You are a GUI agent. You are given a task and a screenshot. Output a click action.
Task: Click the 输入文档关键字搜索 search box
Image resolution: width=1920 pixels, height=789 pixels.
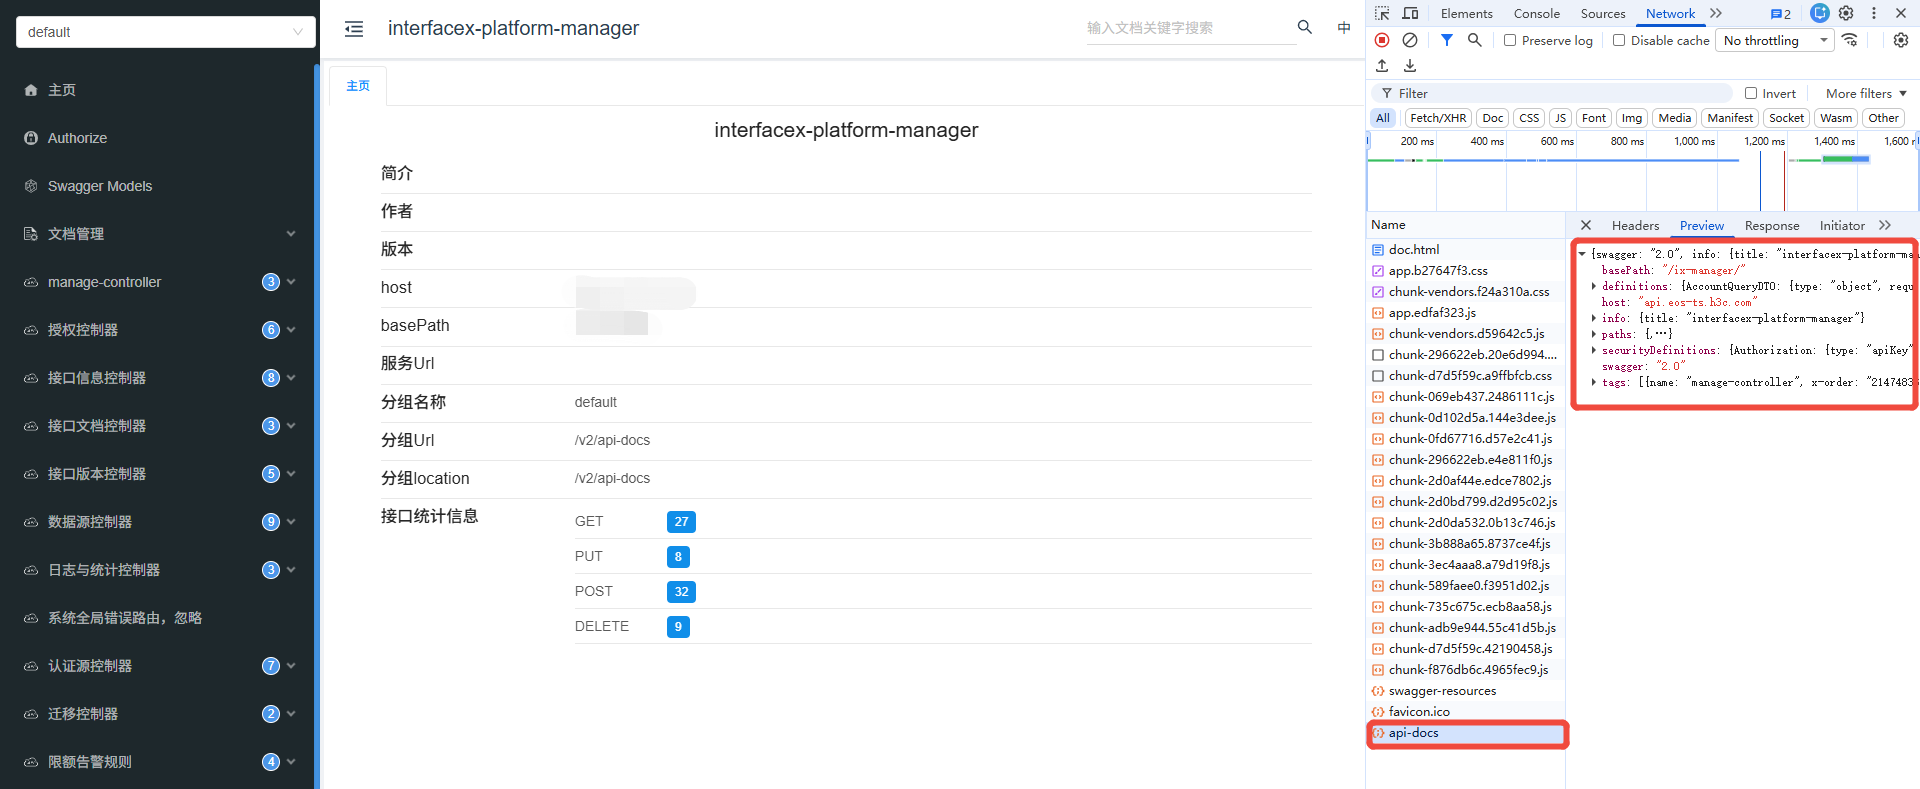point(1190,28)
